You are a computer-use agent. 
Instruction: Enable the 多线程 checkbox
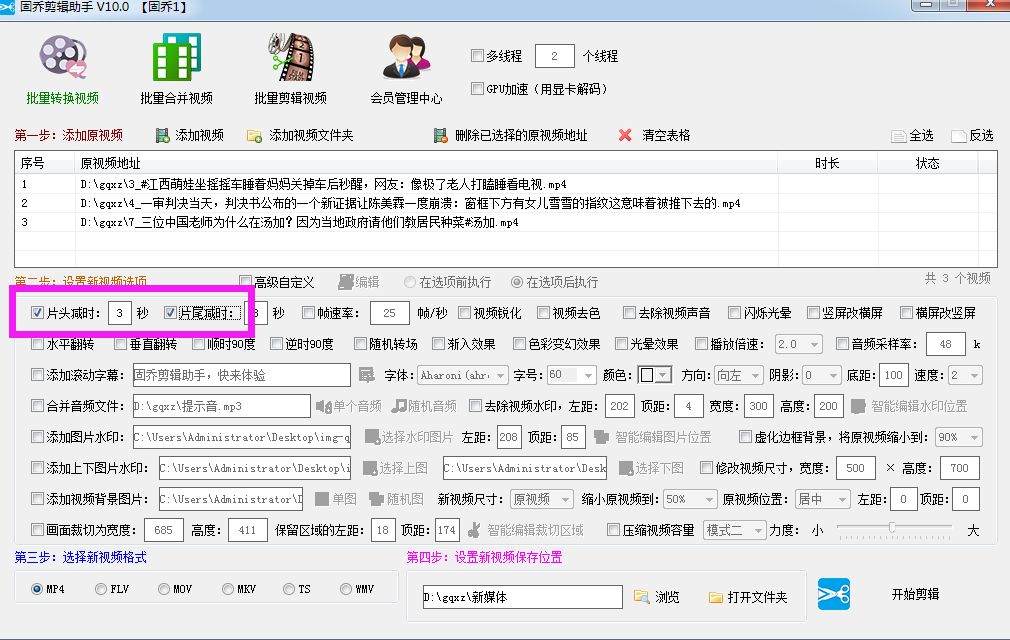click(x=477, y=56)
